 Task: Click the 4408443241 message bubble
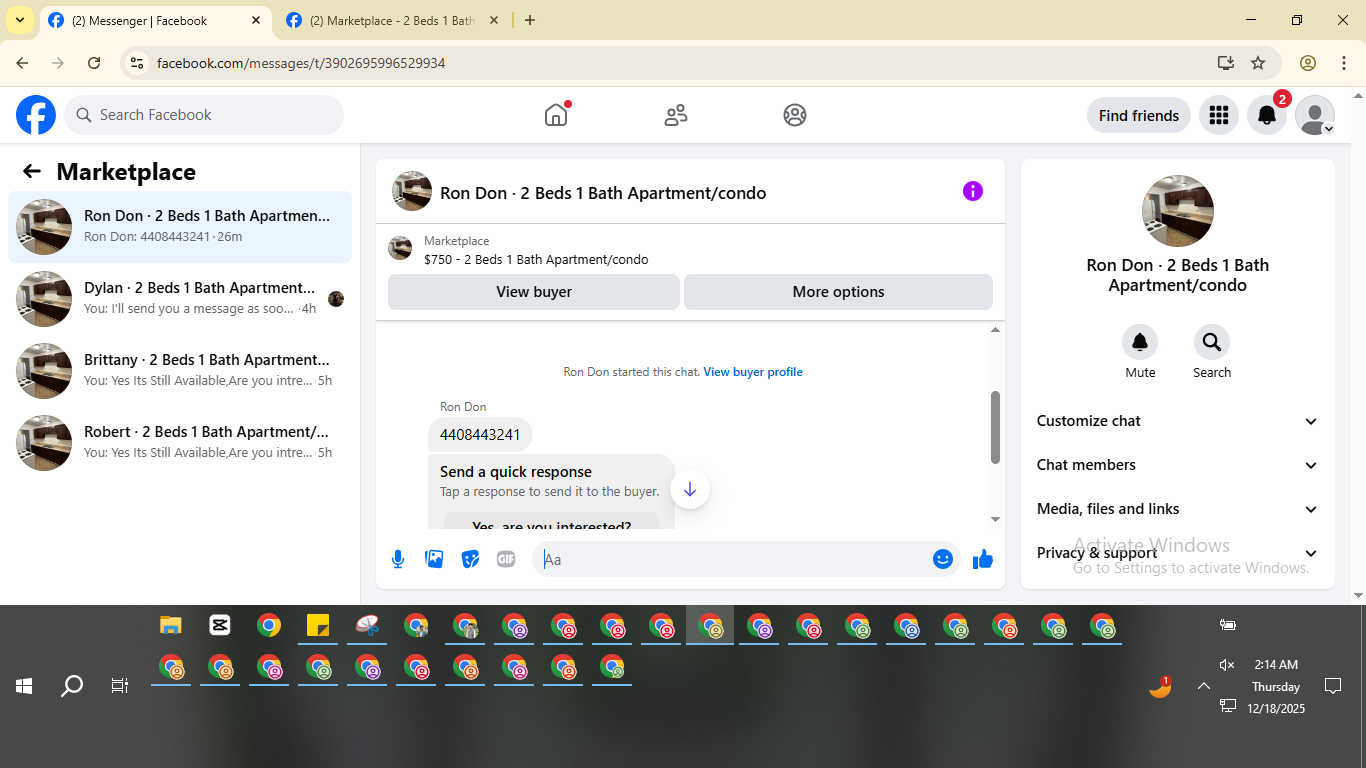480,435
